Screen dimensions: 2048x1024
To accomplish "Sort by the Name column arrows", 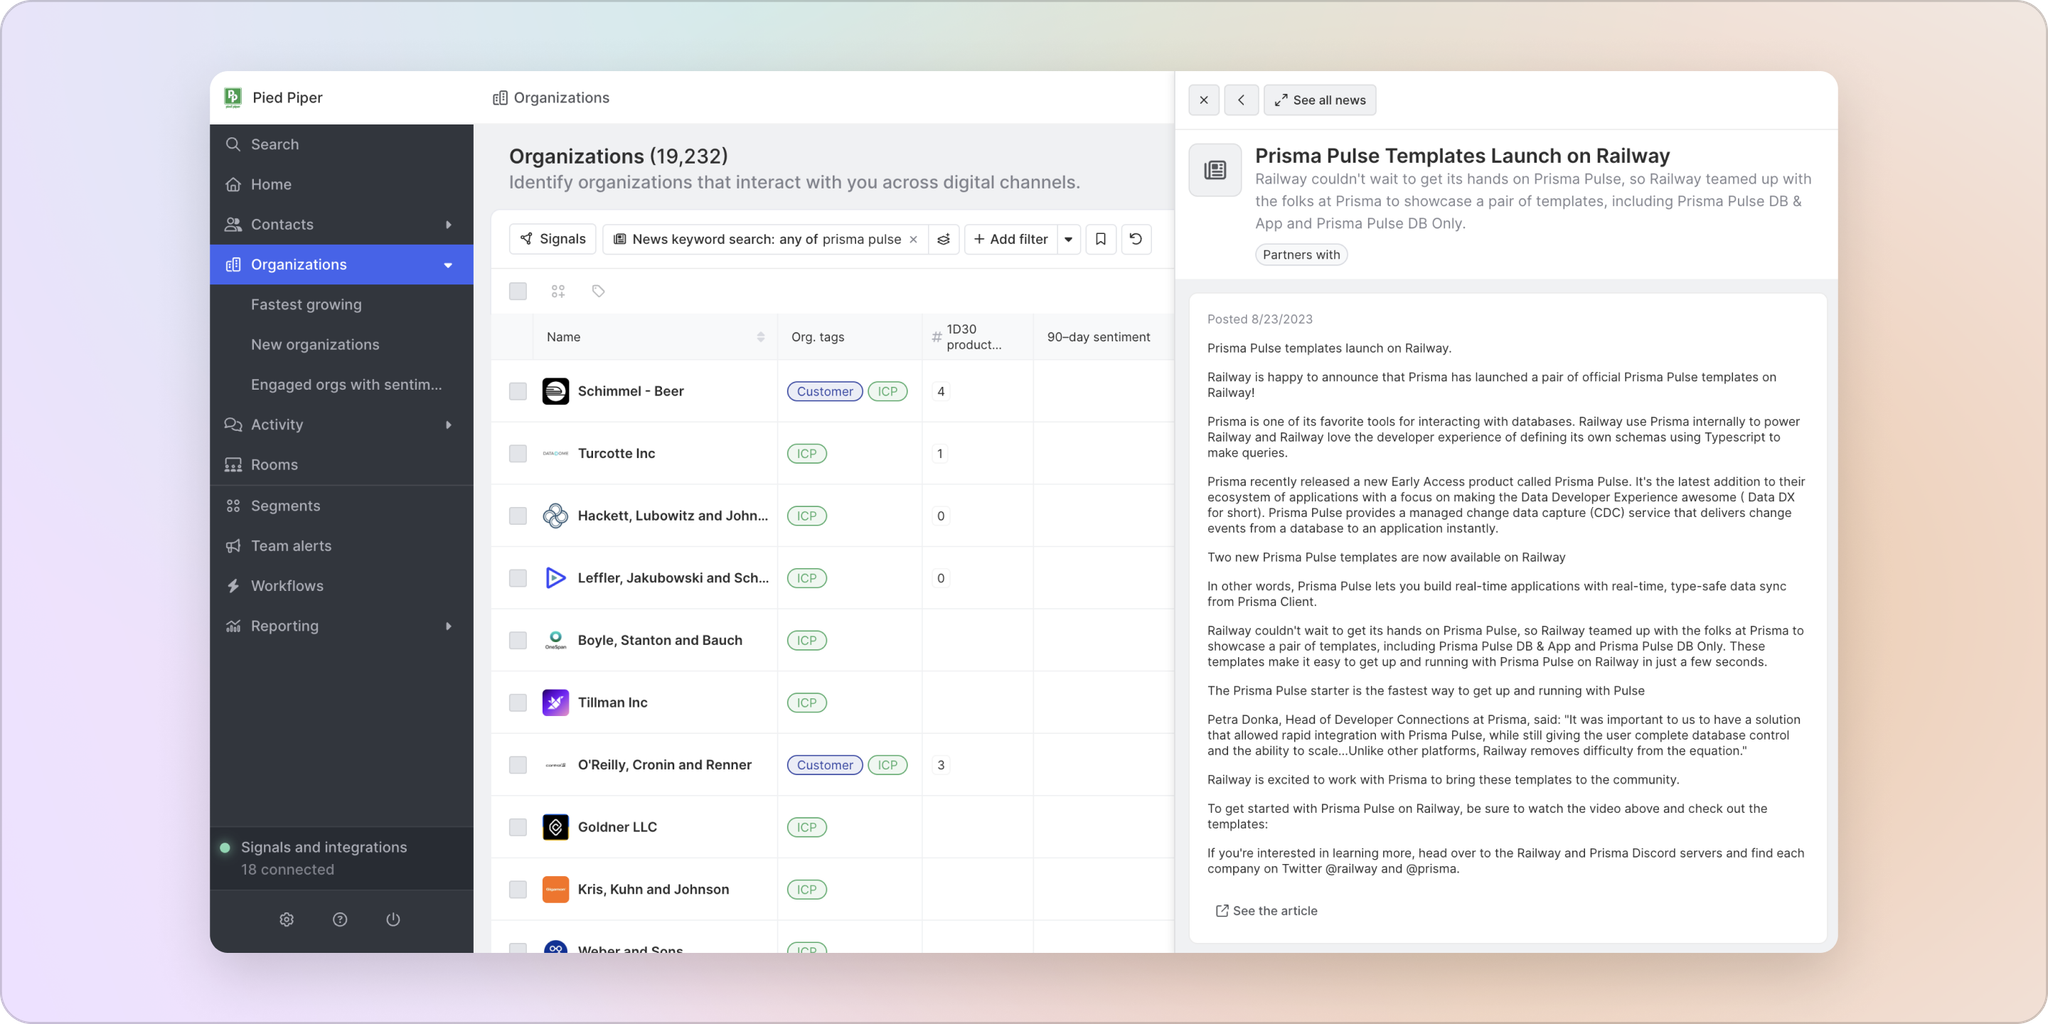I will tap(761, 337).
